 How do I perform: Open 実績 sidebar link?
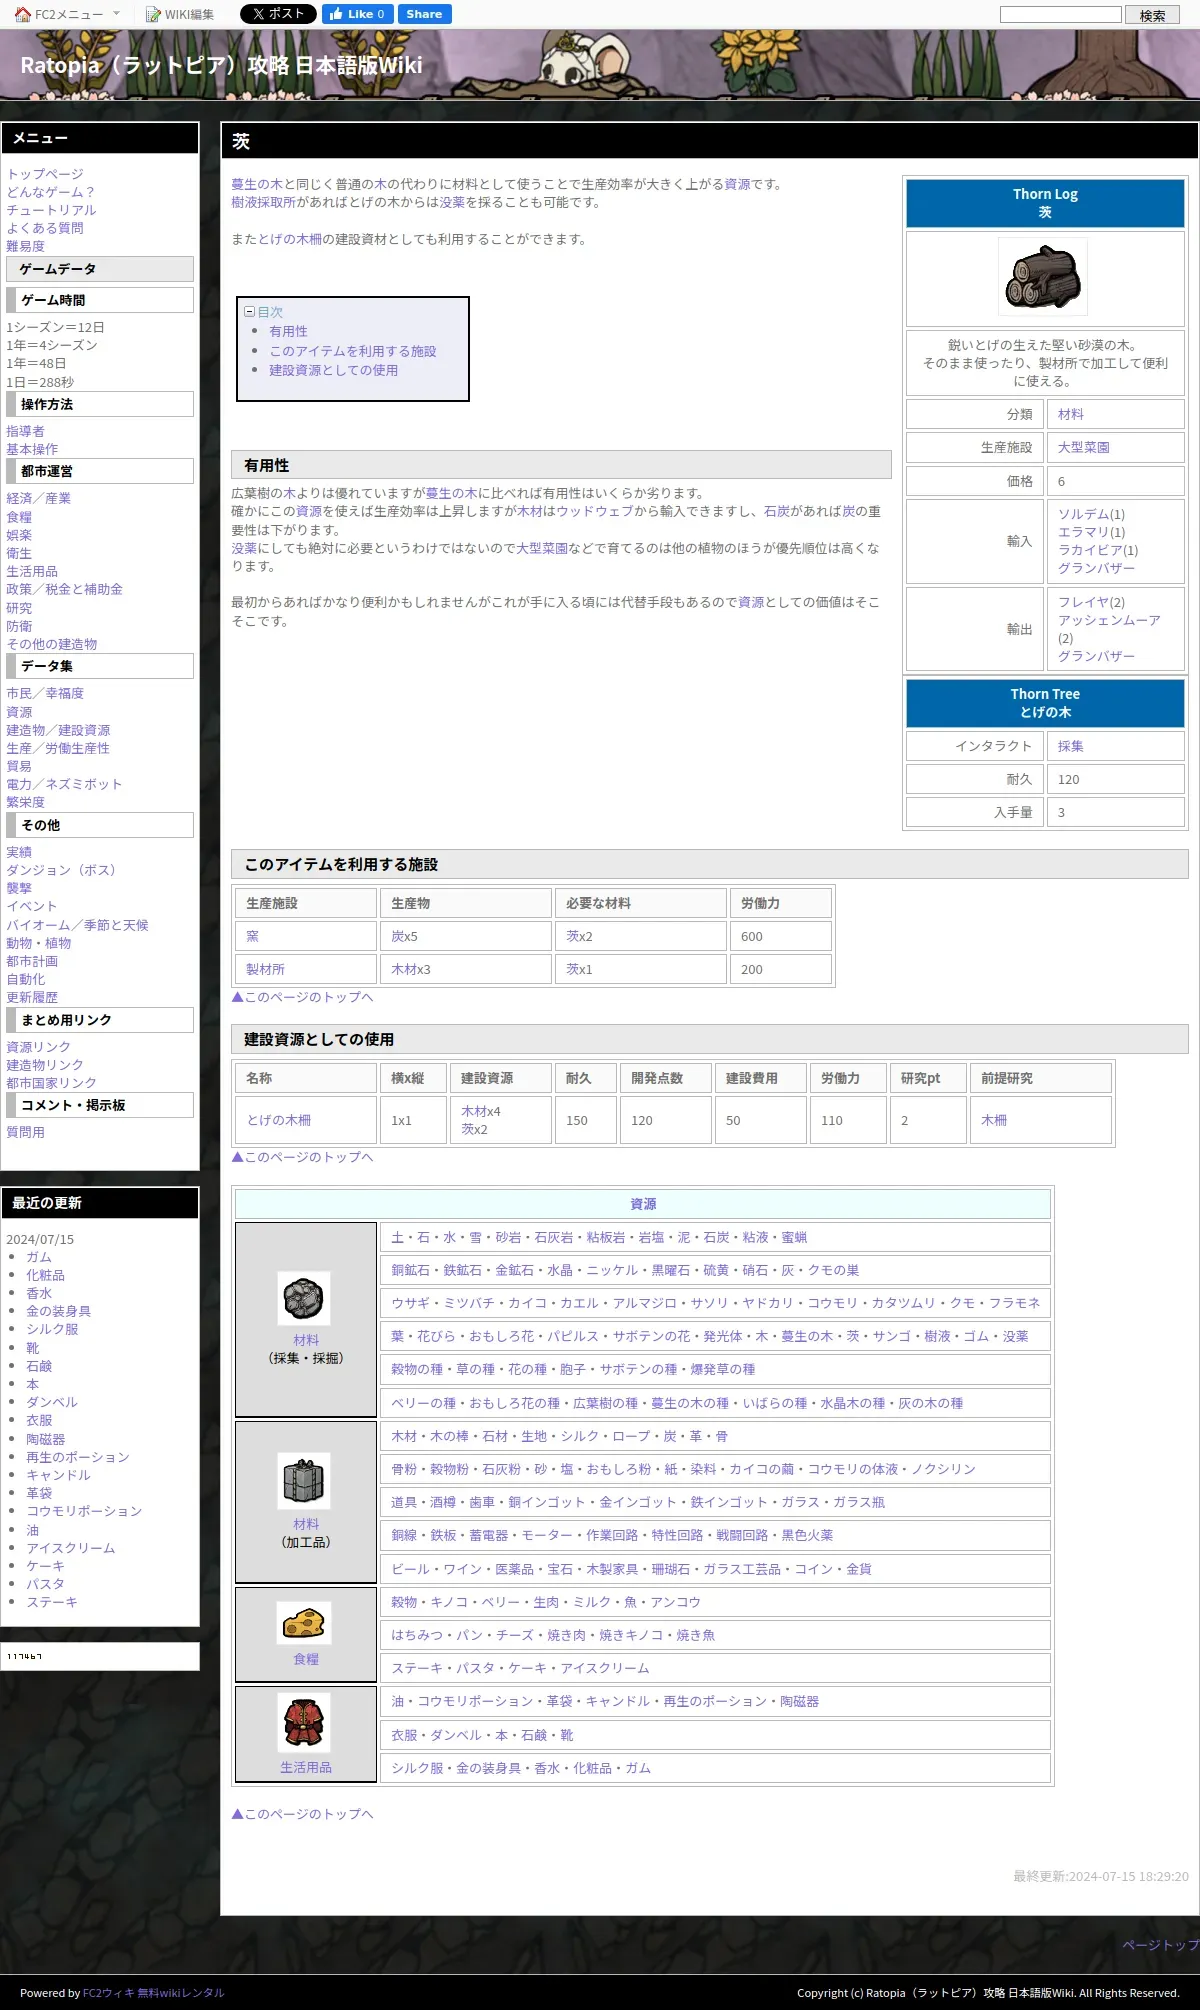coord(19,852)
